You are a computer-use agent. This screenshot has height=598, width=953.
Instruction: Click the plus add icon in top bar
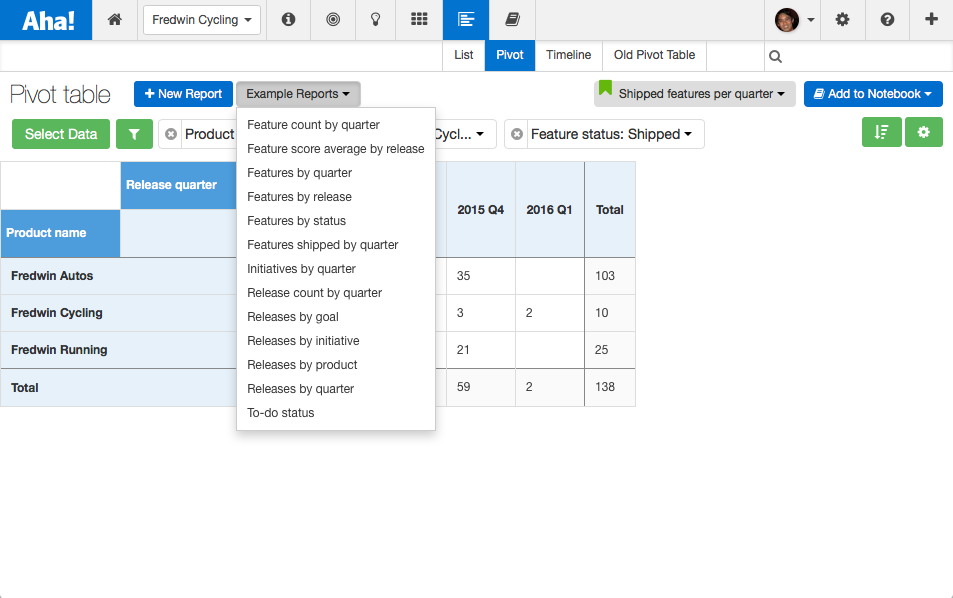coord(931,20)
